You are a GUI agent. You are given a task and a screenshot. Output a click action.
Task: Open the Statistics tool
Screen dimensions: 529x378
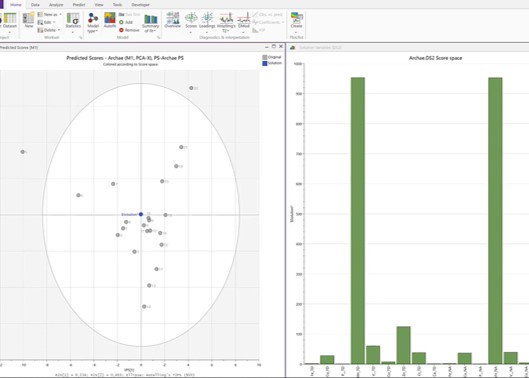[73, 20]
